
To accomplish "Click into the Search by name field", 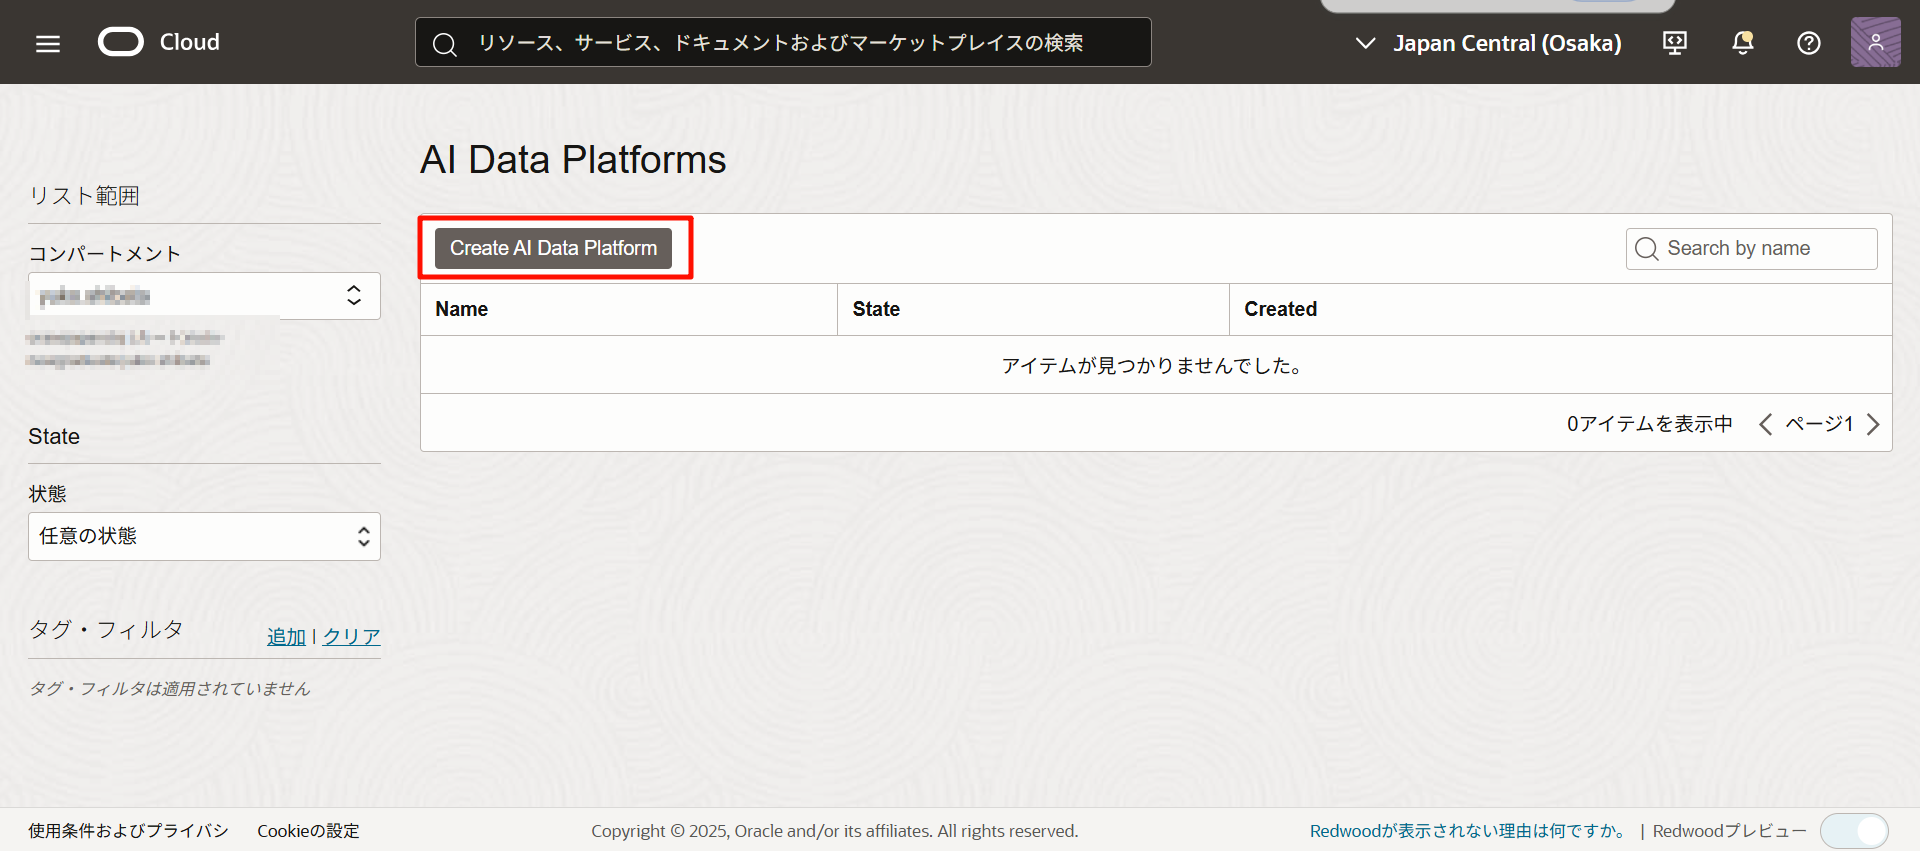I will click(1751, 248).
